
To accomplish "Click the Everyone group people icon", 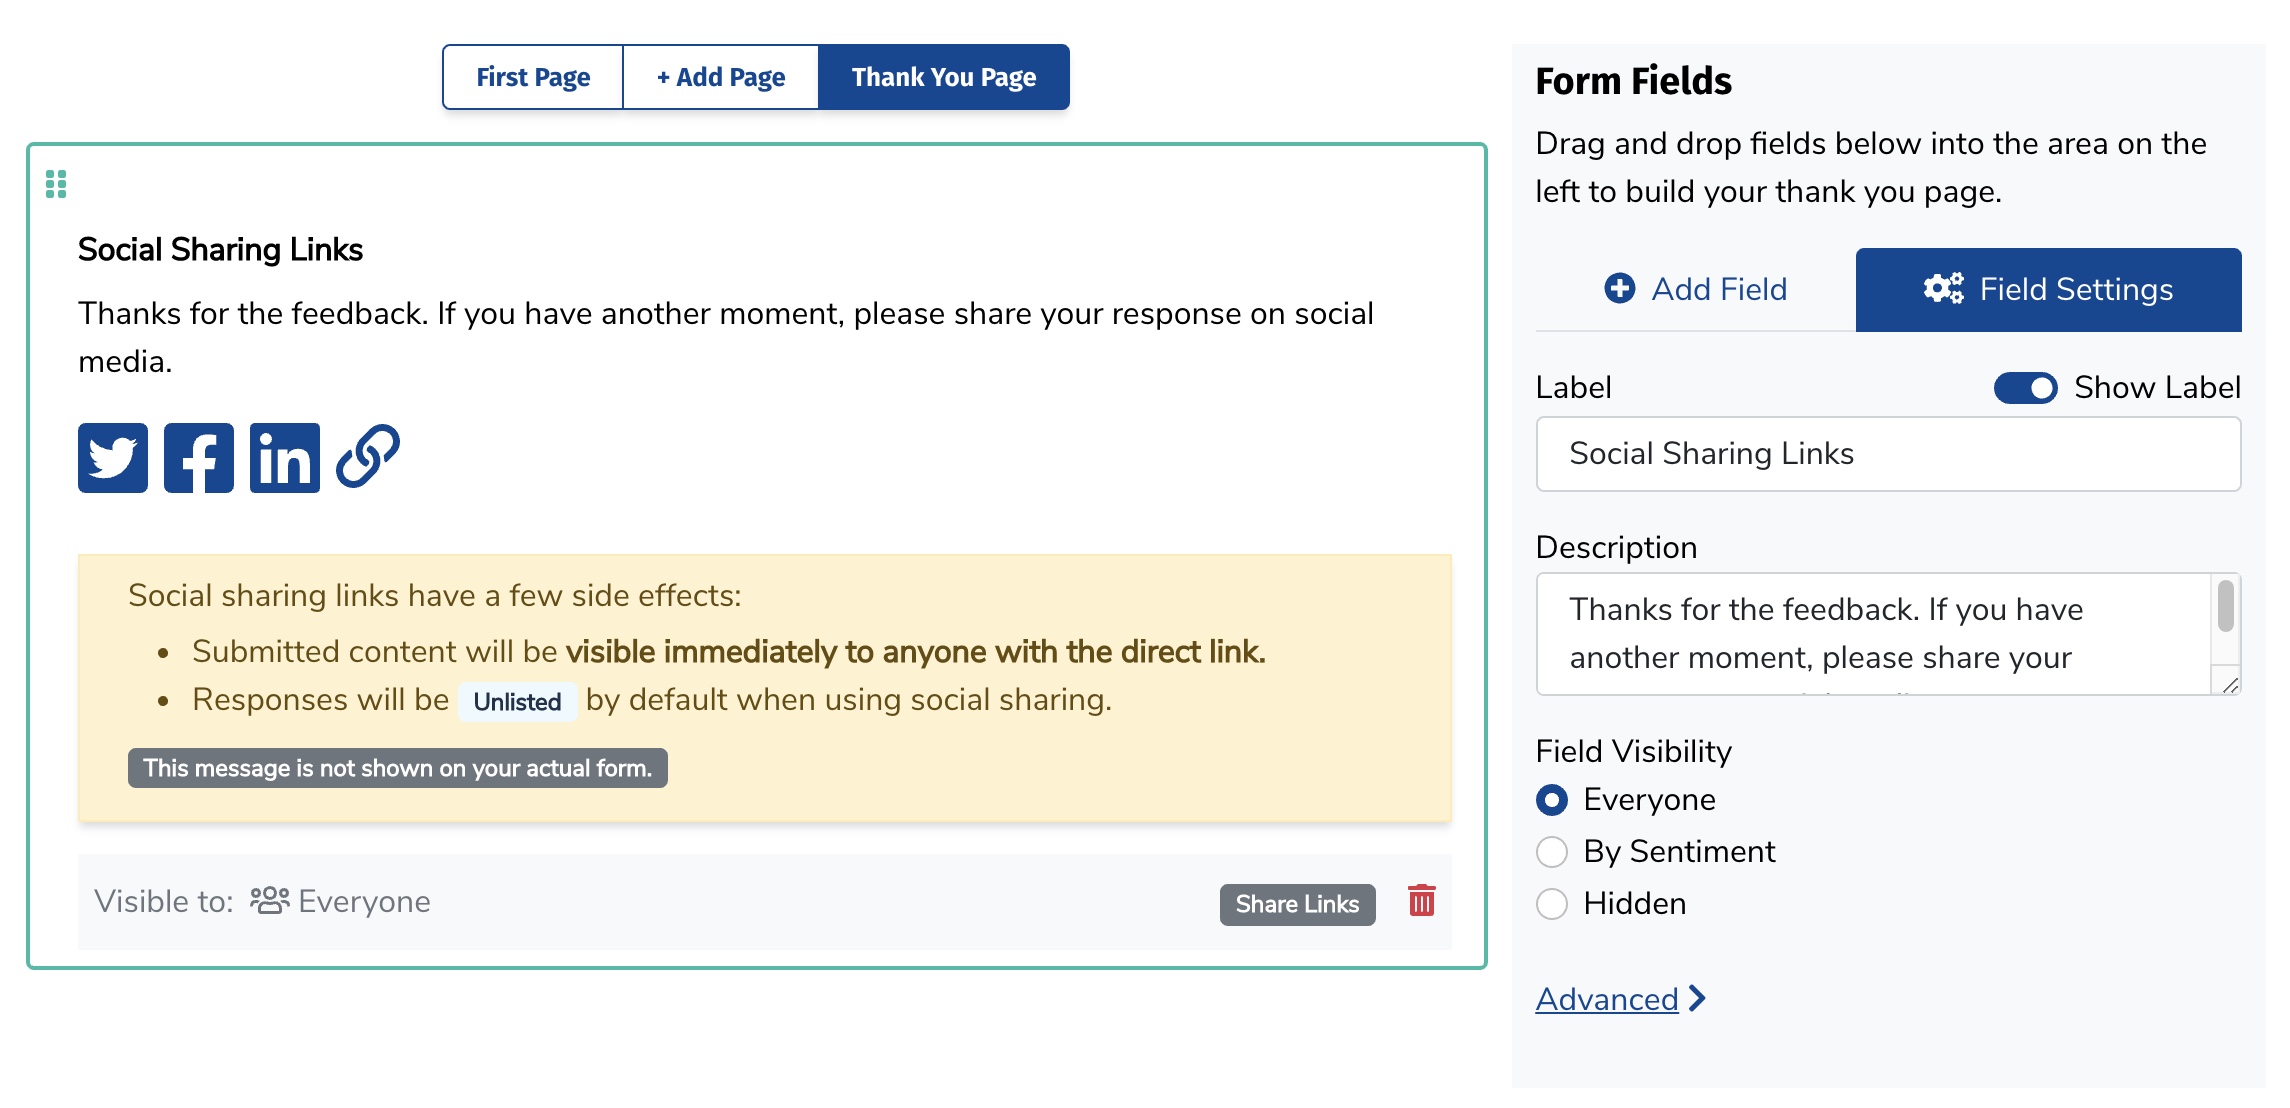I will [269, 901].
